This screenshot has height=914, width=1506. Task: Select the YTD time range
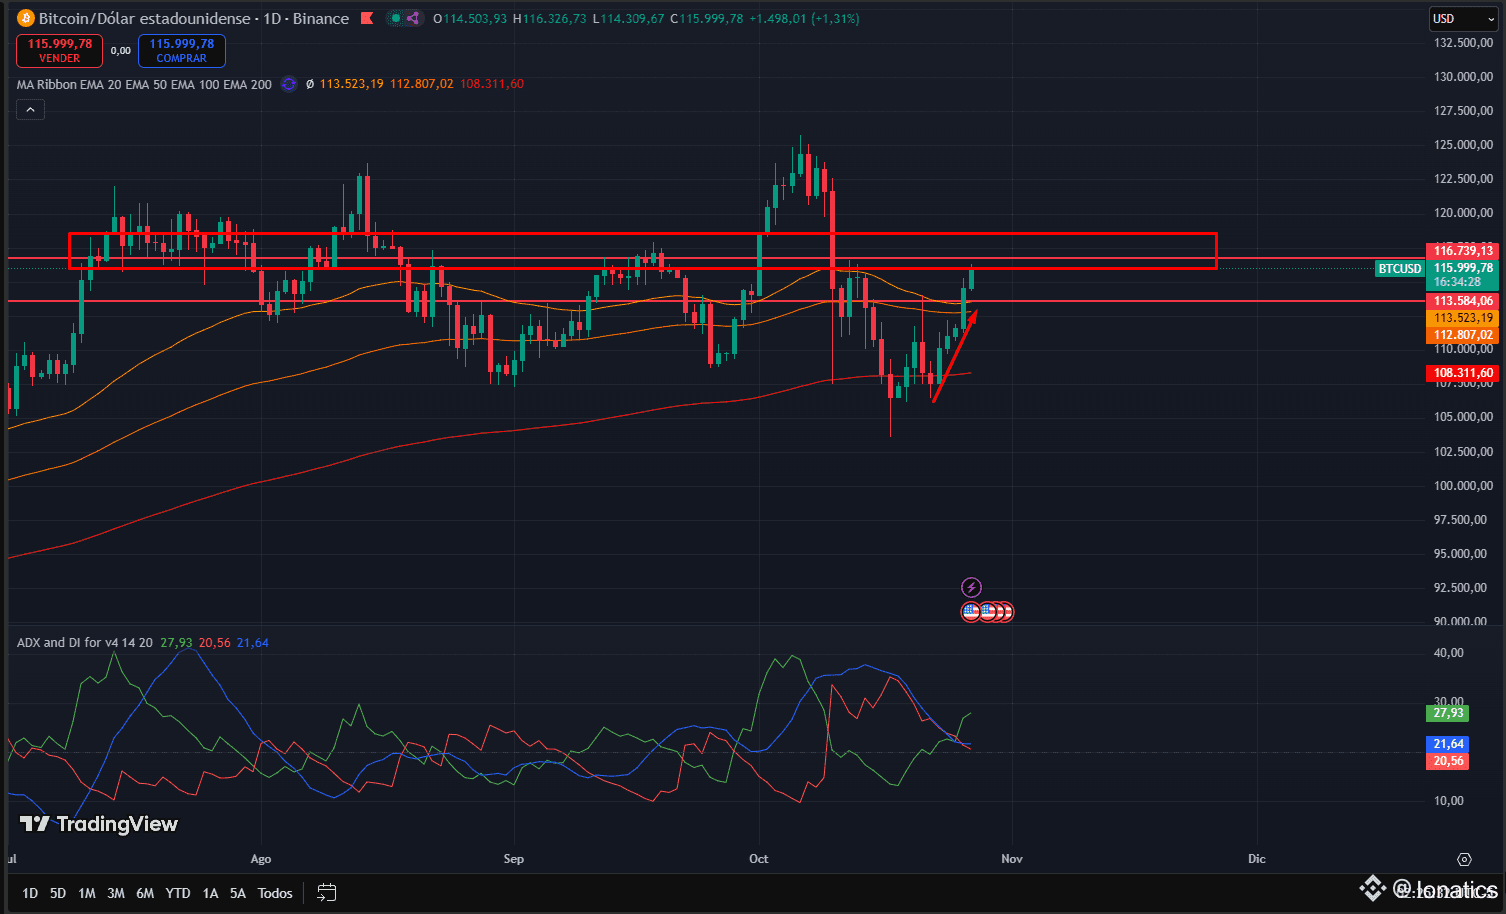[178, 893]
